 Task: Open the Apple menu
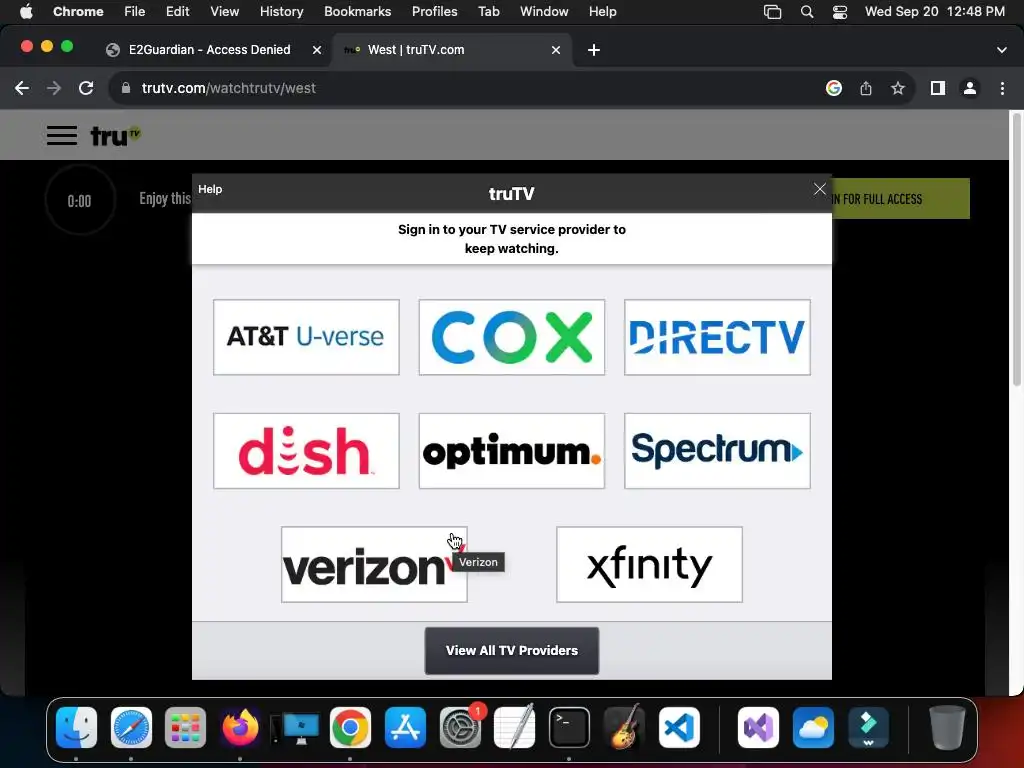click(26, 12)
